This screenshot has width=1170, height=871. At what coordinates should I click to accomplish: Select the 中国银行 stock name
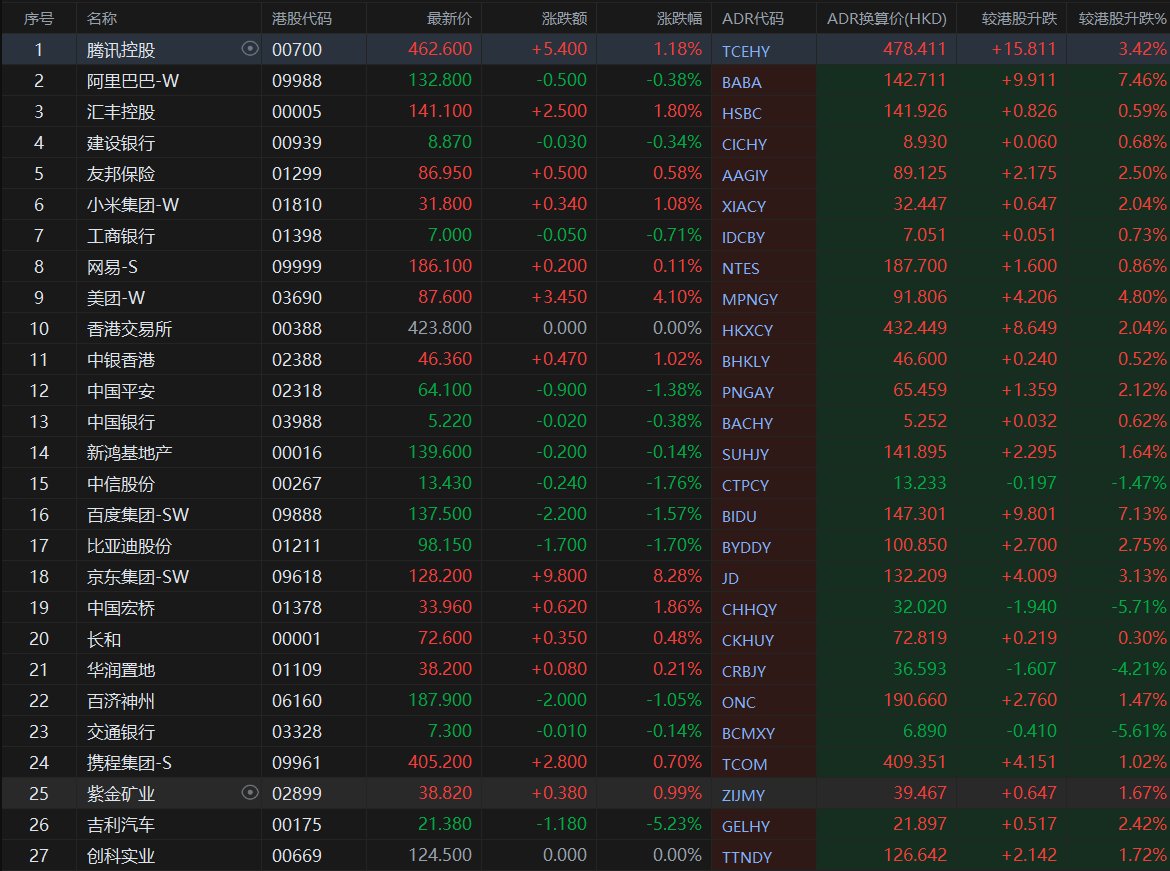[x=121, y=422]
